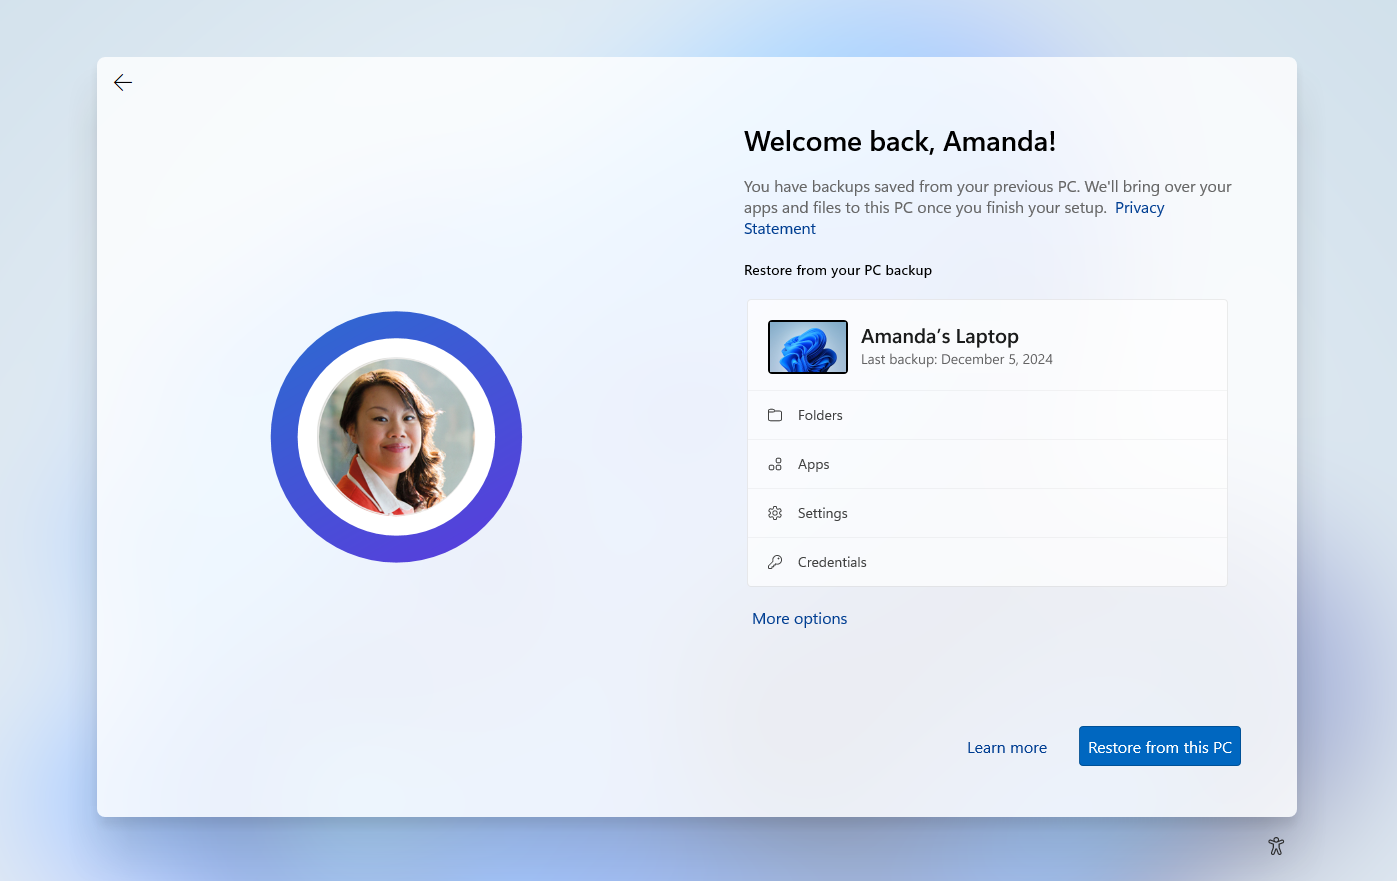1397x881 pixels.
Task: Click the Credentials key icon
Action: coord(775,561)
